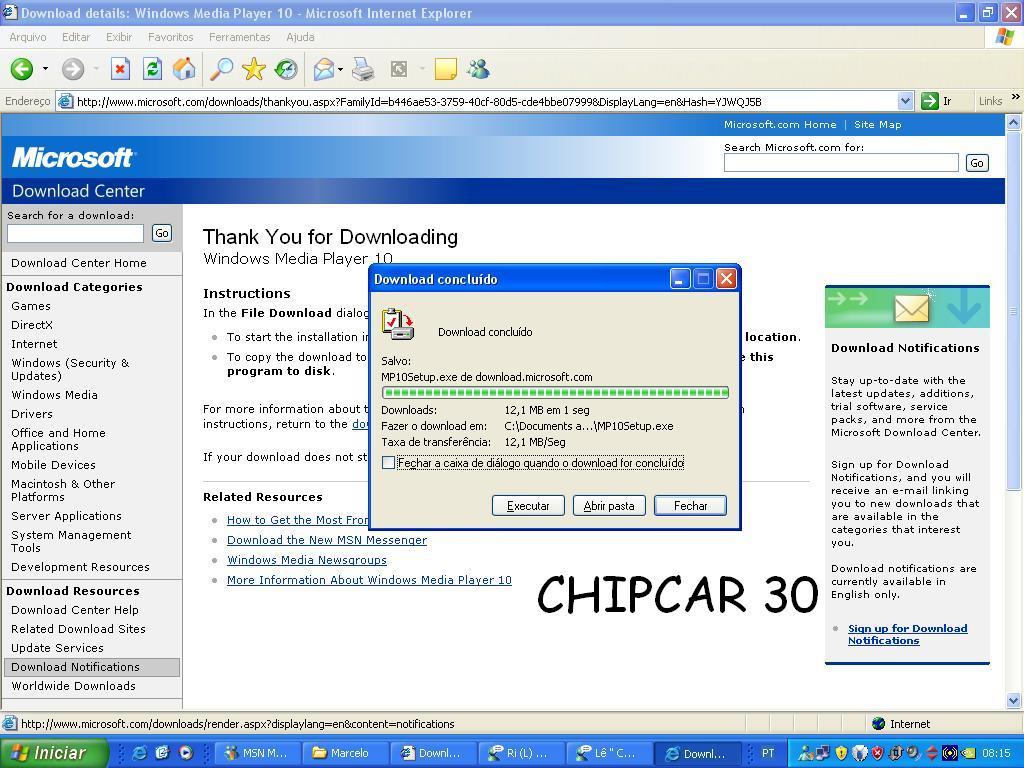Launch Messenger from the toolbar people icon
This screenshot has width=1024, height=768.
pyautogui.click(x=479, y=69)
